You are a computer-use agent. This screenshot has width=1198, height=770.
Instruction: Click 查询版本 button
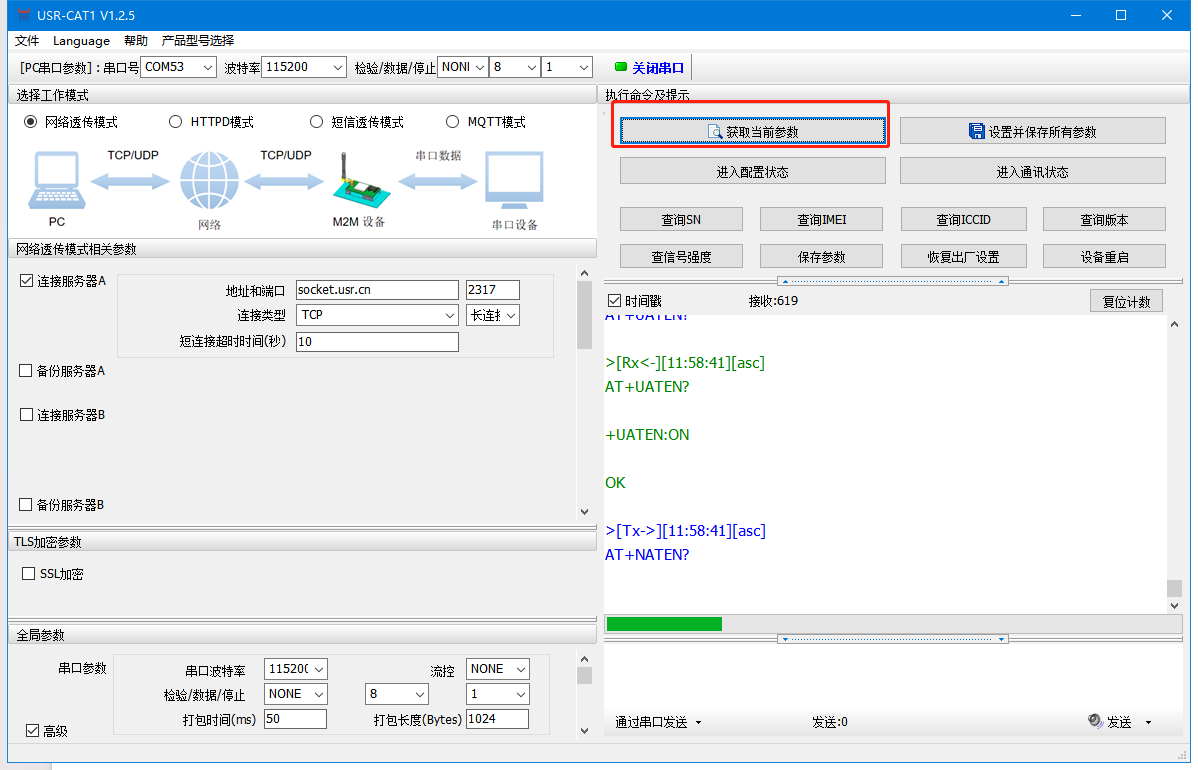(1104, 219)
